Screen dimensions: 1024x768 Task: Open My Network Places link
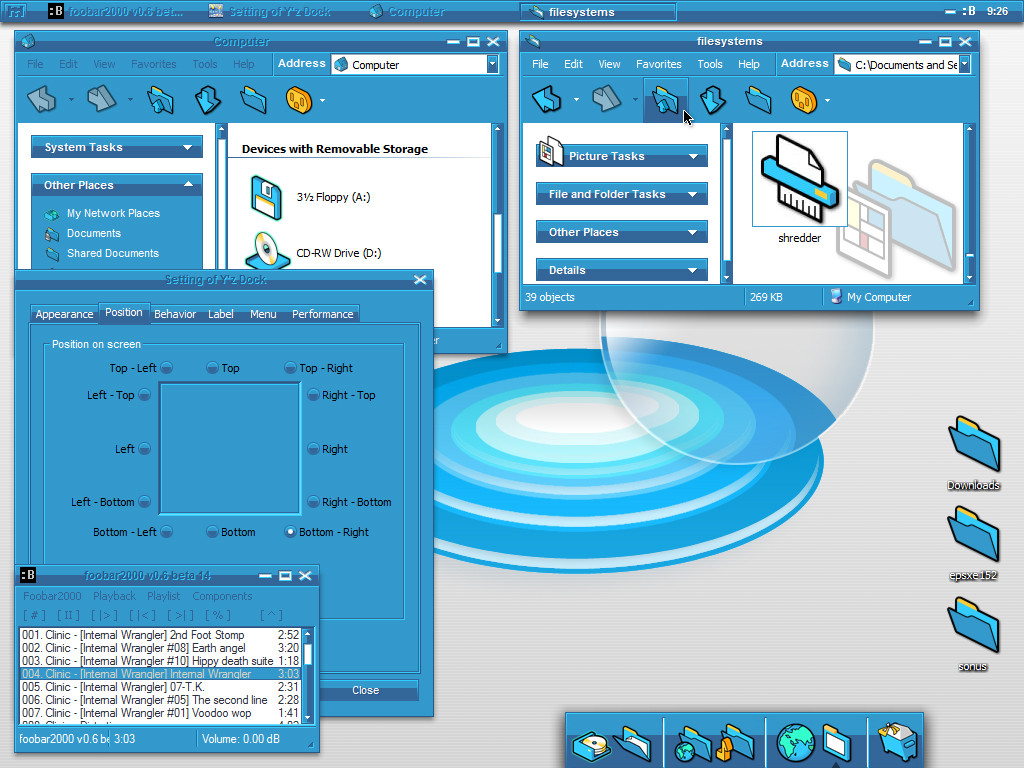click(113, 213)
